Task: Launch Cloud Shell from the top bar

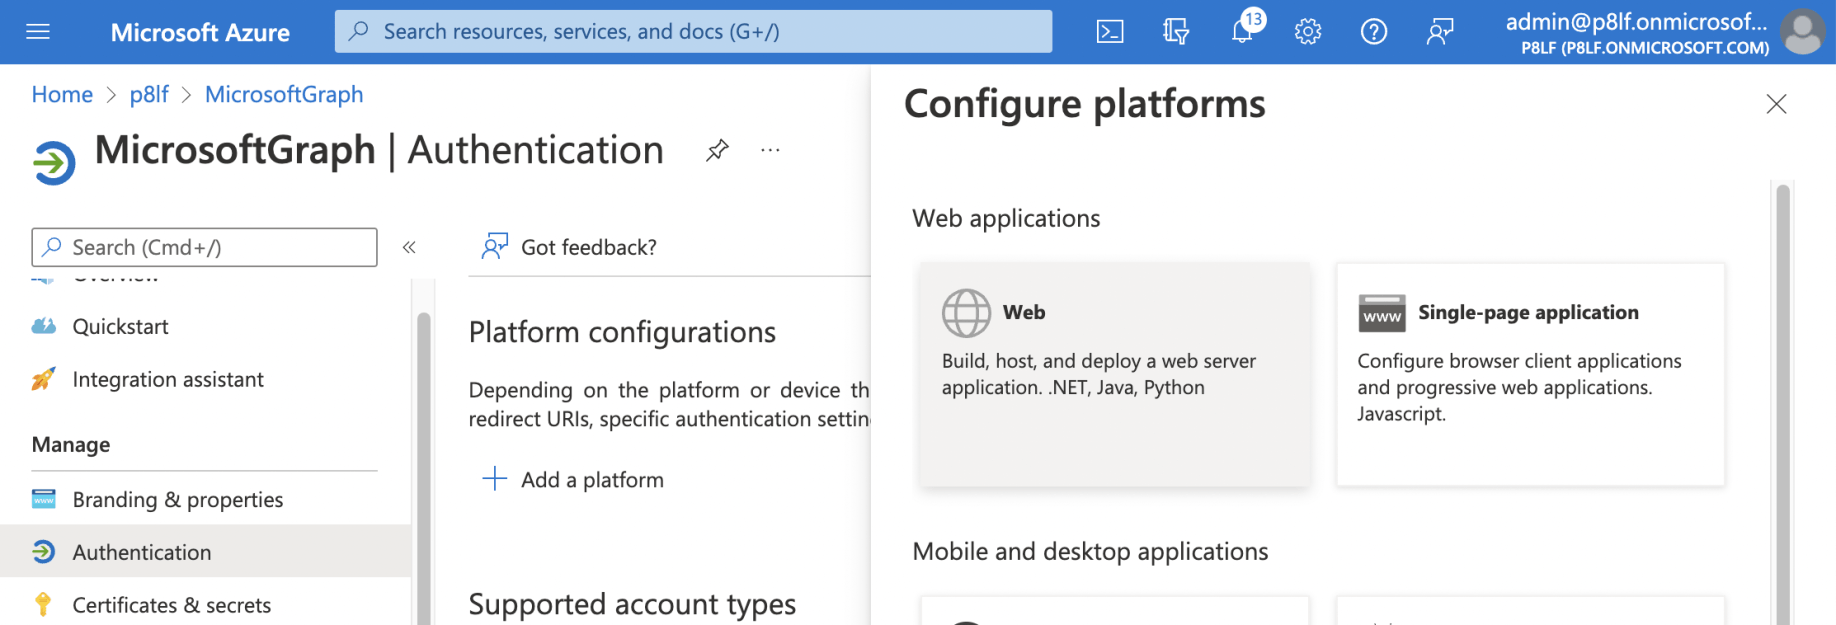Action: [1110, 32]
